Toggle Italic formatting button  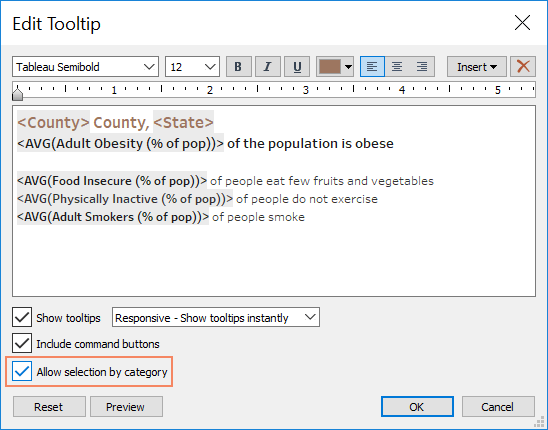click(268, 66)
